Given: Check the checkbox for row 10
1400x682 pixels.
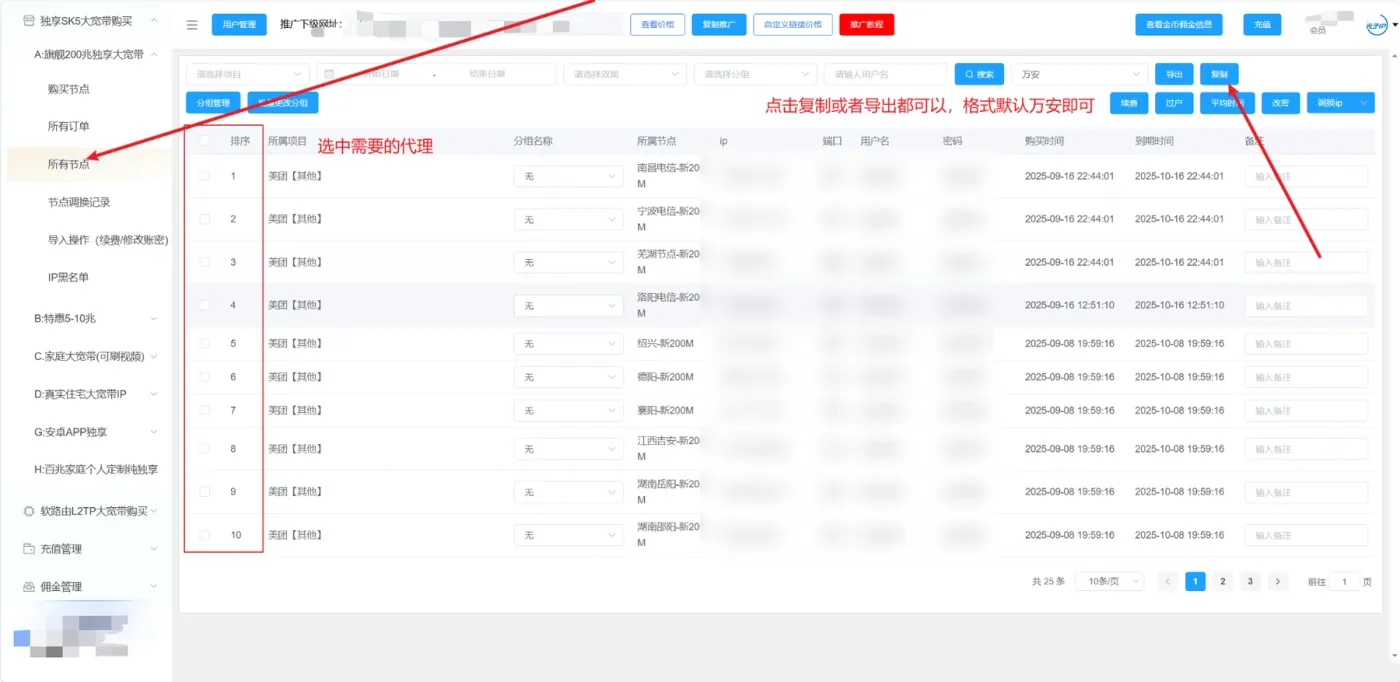Looking at the screenshot, I should tap(205, 535).
